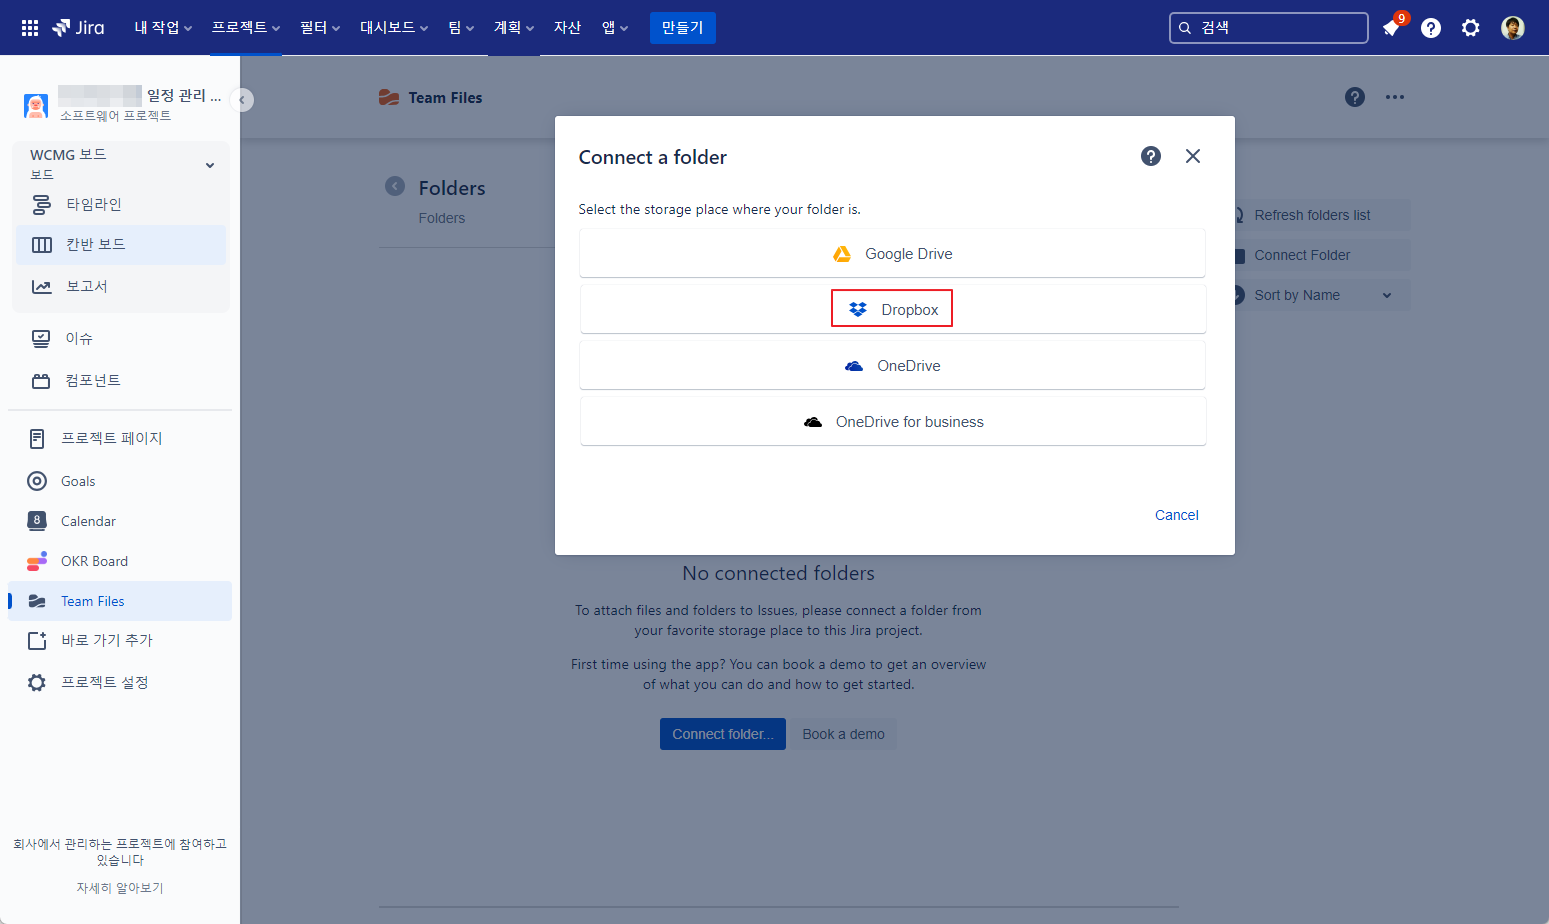Open the 내 작업 dropdown menu
The width and height of the screenshot is (1549, 924).
163,28
